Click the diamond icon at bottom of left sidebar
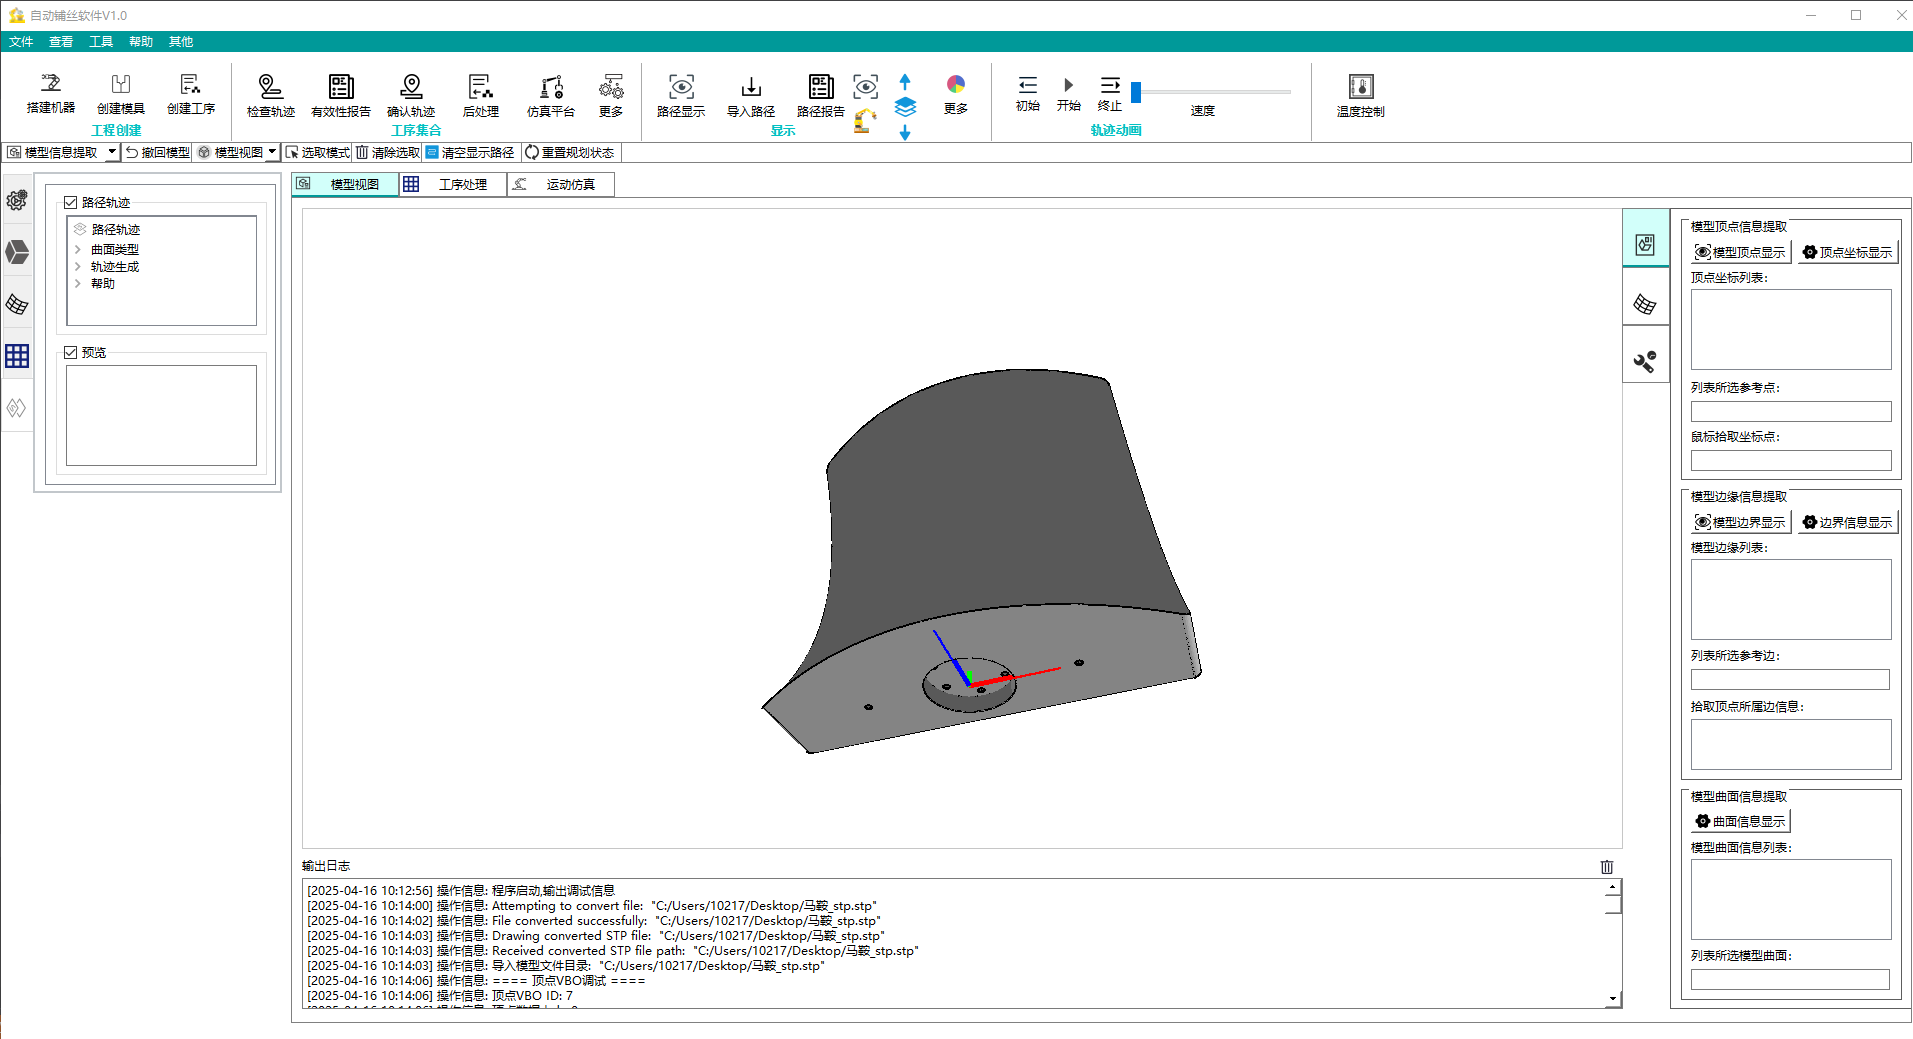Image resolution: width=1913 pixels, height=1039 pixels. click(x=17, y=408)
